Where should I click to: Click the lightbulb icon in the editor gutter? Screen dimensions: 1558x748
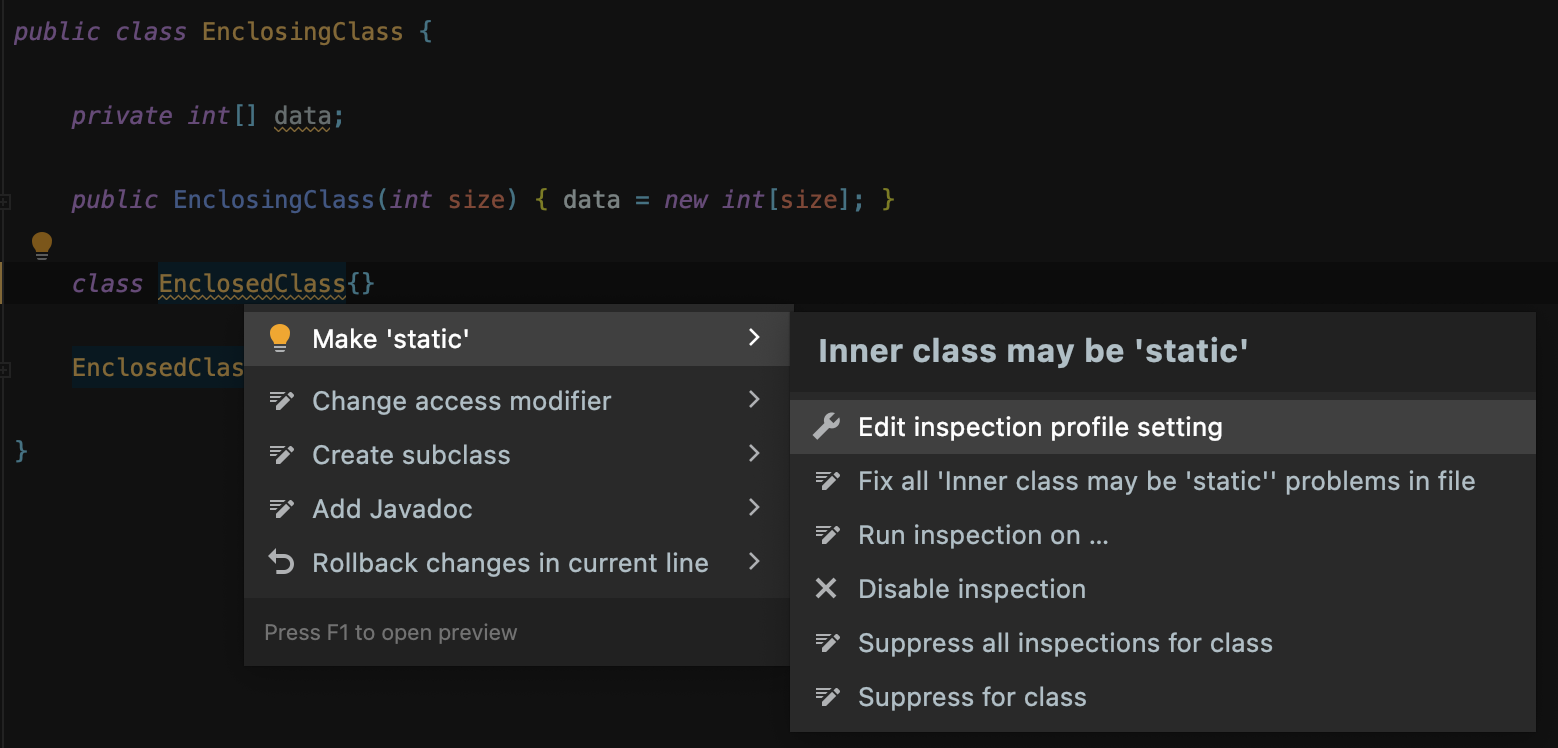tap(42, 245)
